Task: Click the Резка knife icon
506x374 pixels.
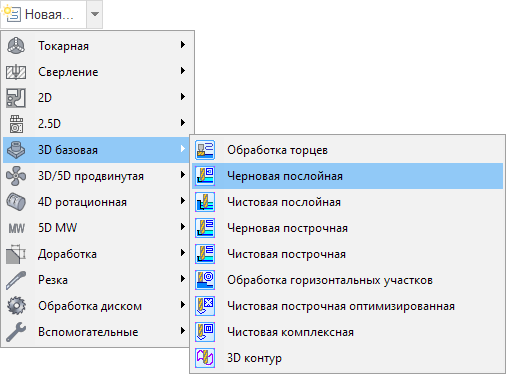Action: click(16, 280)
